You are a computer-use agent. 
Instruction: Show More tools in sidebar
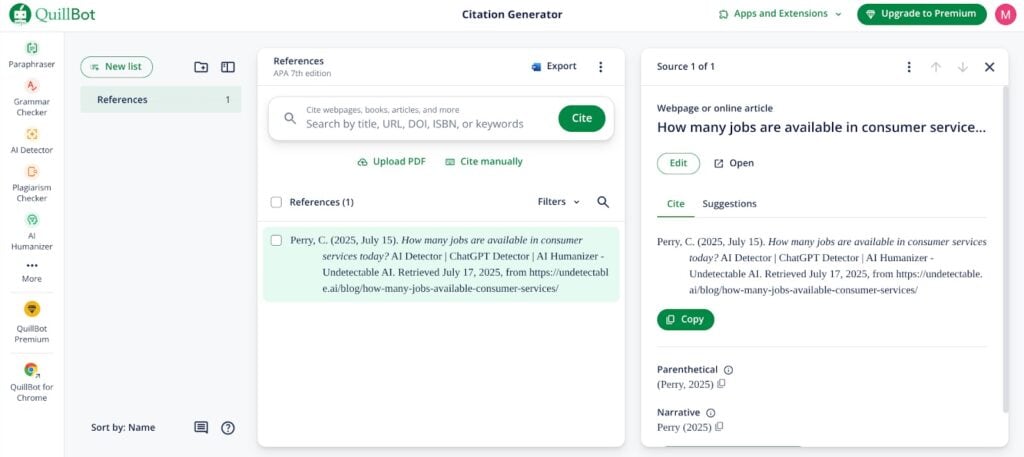pos(31,272)
